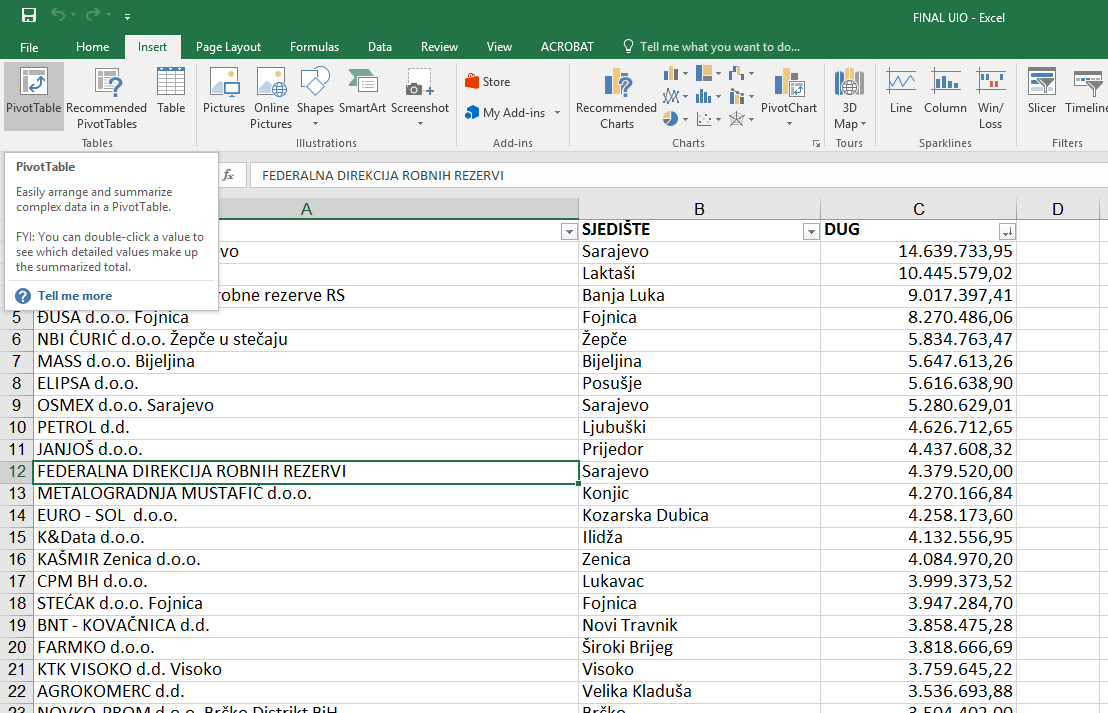Open the SJEDIŠTE column filter dropdown
Screen dimensions: 1108x713
(811, 231)
